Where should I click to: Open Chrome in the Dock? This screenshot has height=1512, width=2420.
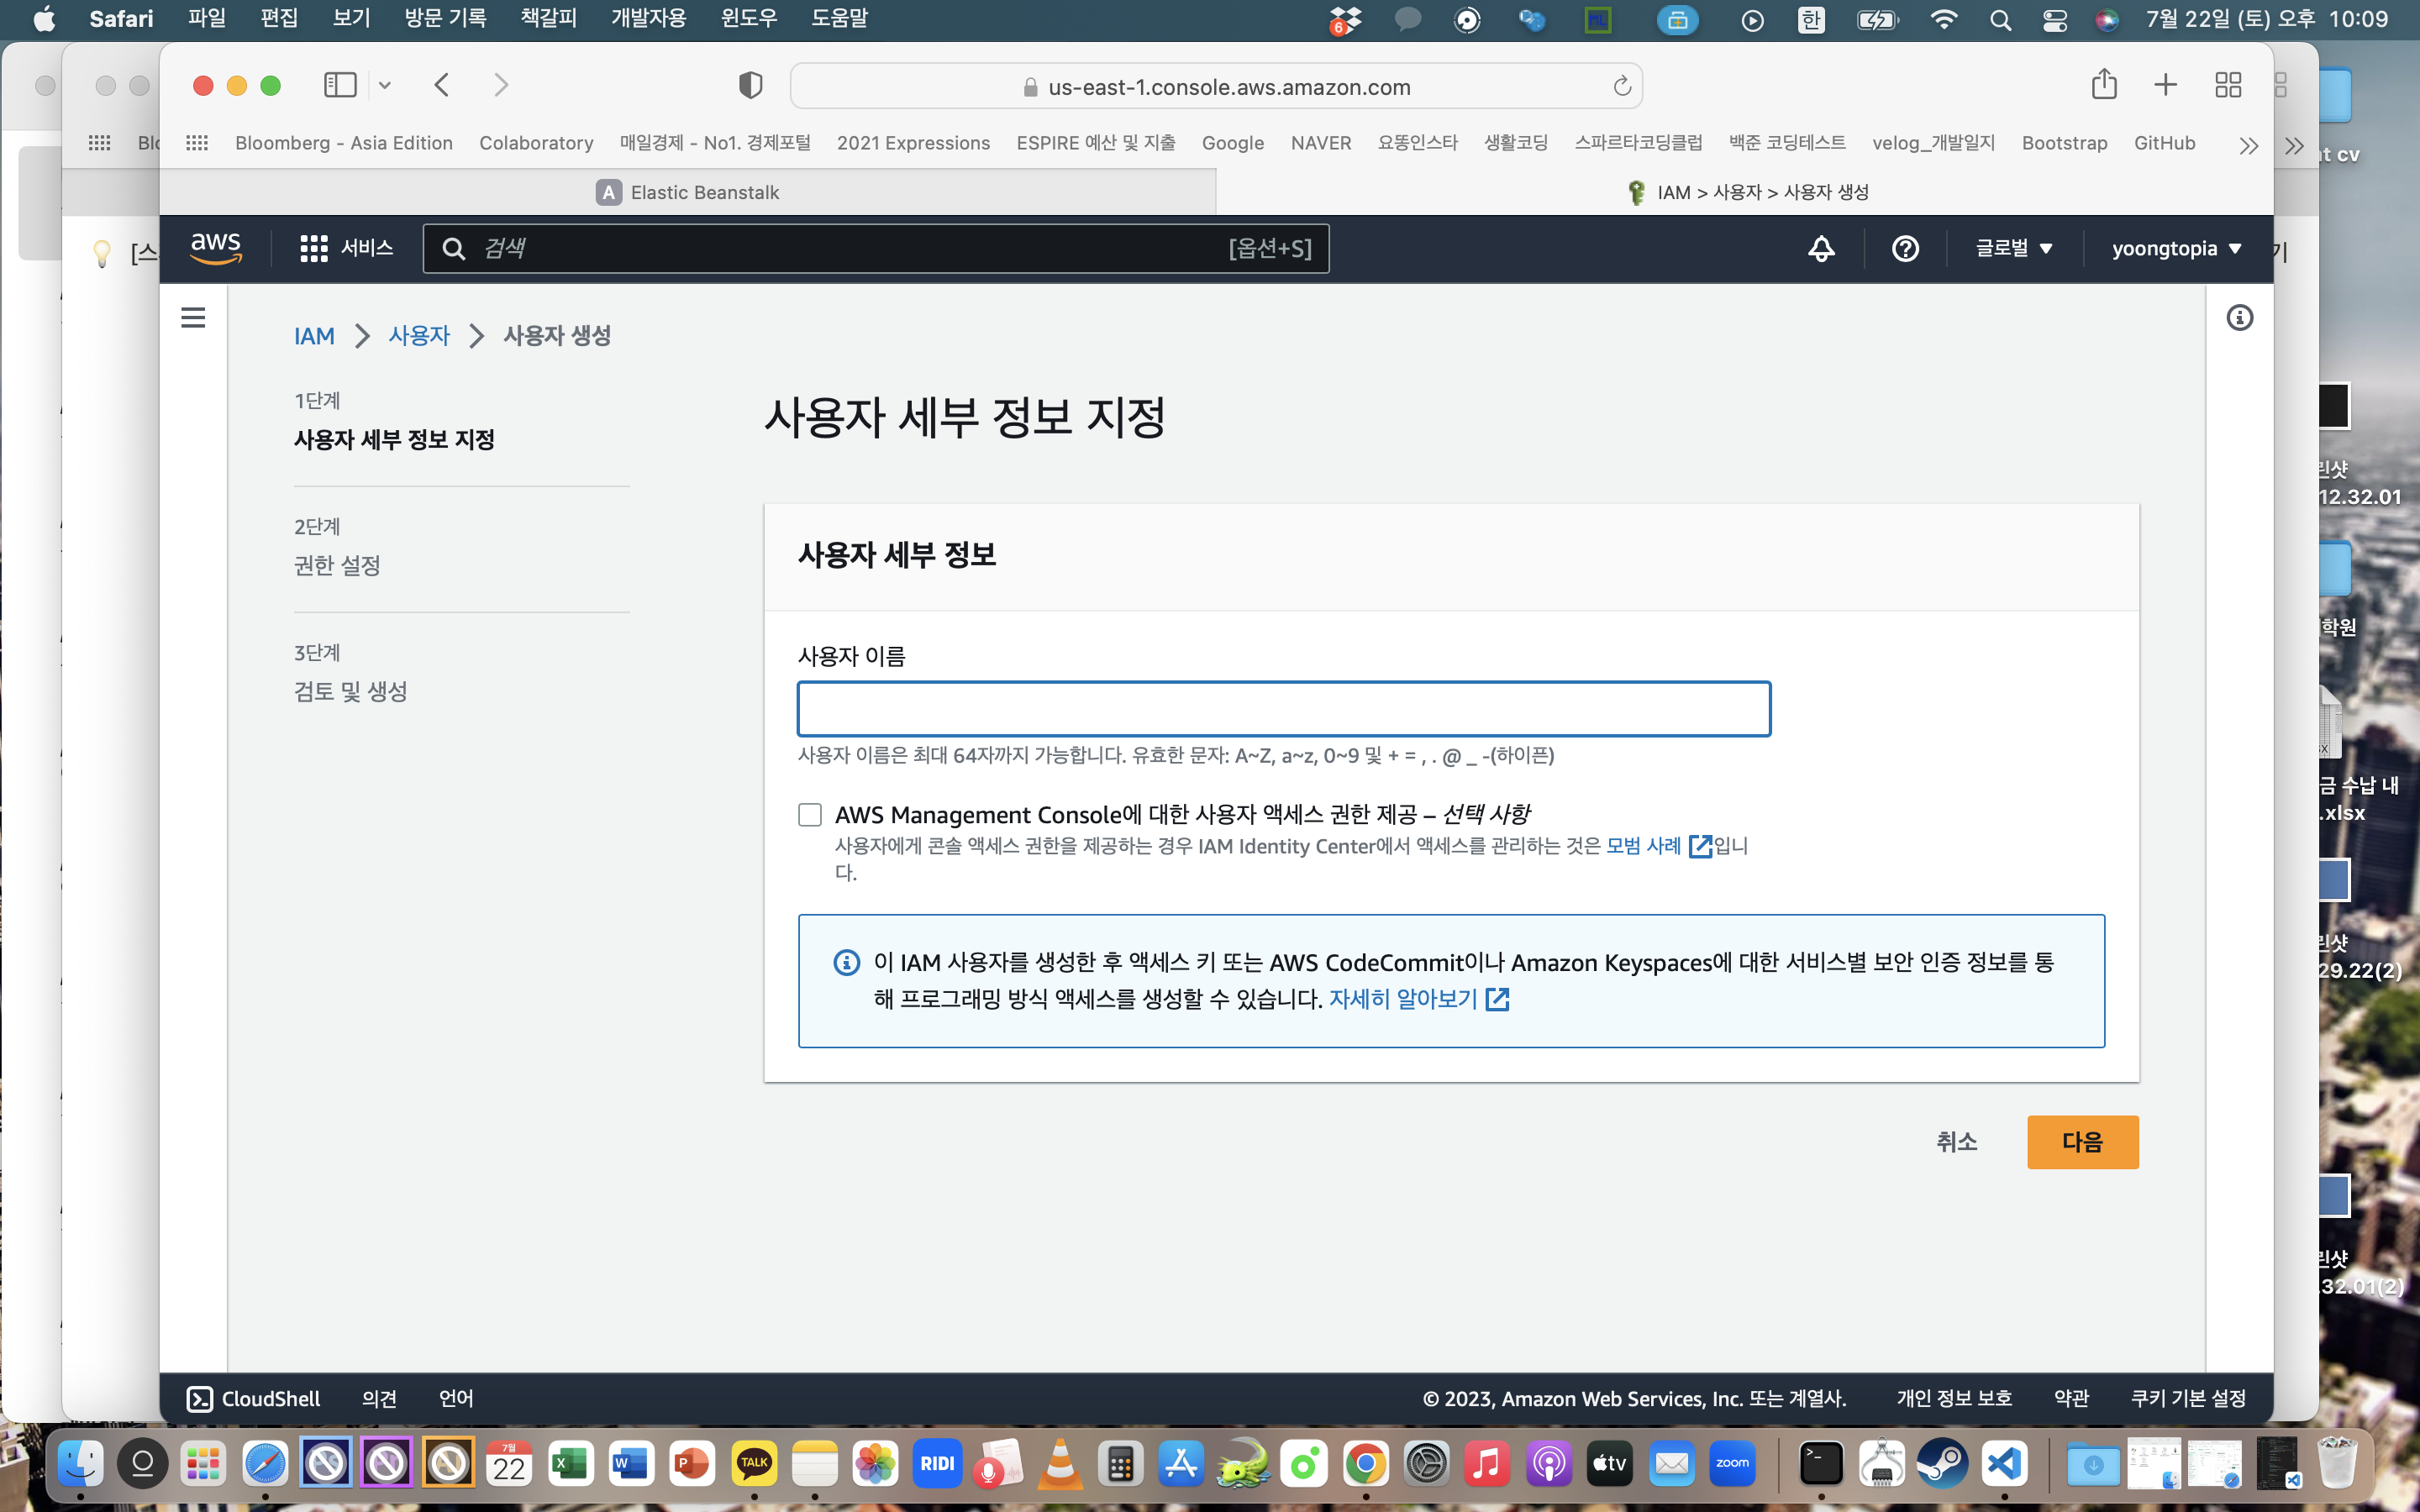pyautogui.click(x=1366, y=1464)
